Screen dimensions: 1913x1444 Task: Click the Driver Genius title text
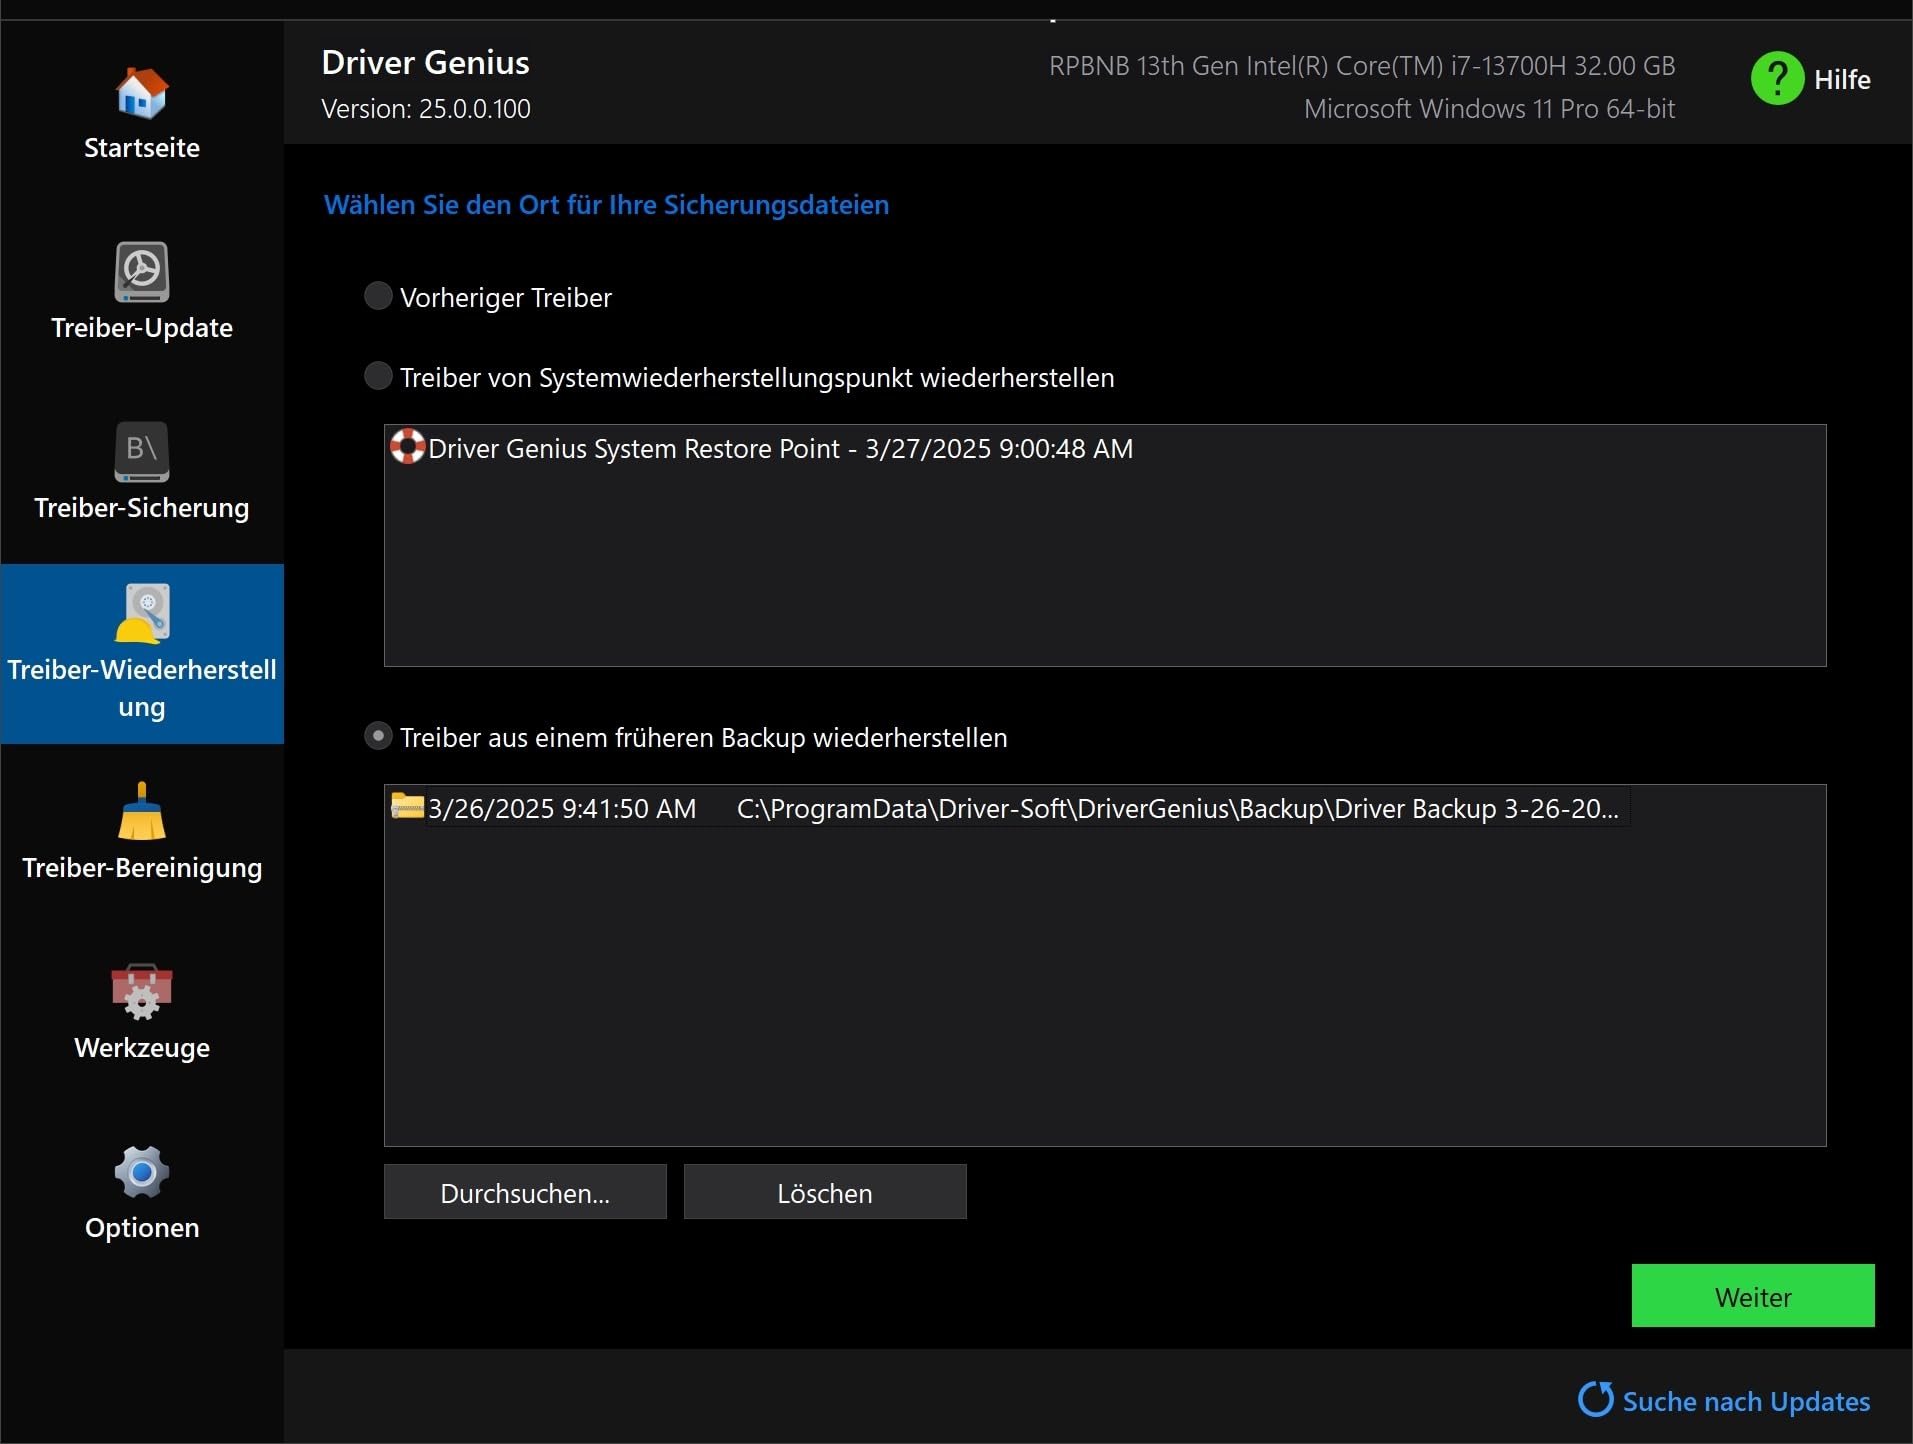[x=425, y=62]
